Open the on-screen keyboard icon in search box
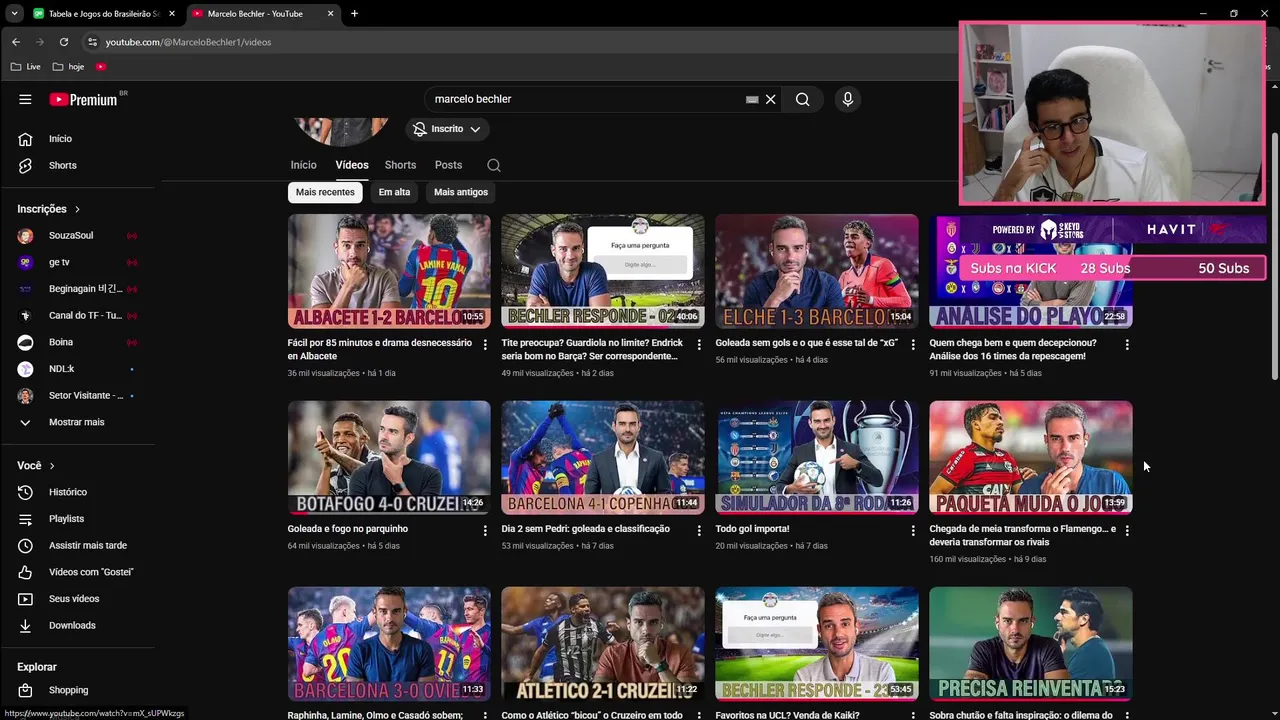The height and width of the screenshot is (720, 1280). click(752, 99)
